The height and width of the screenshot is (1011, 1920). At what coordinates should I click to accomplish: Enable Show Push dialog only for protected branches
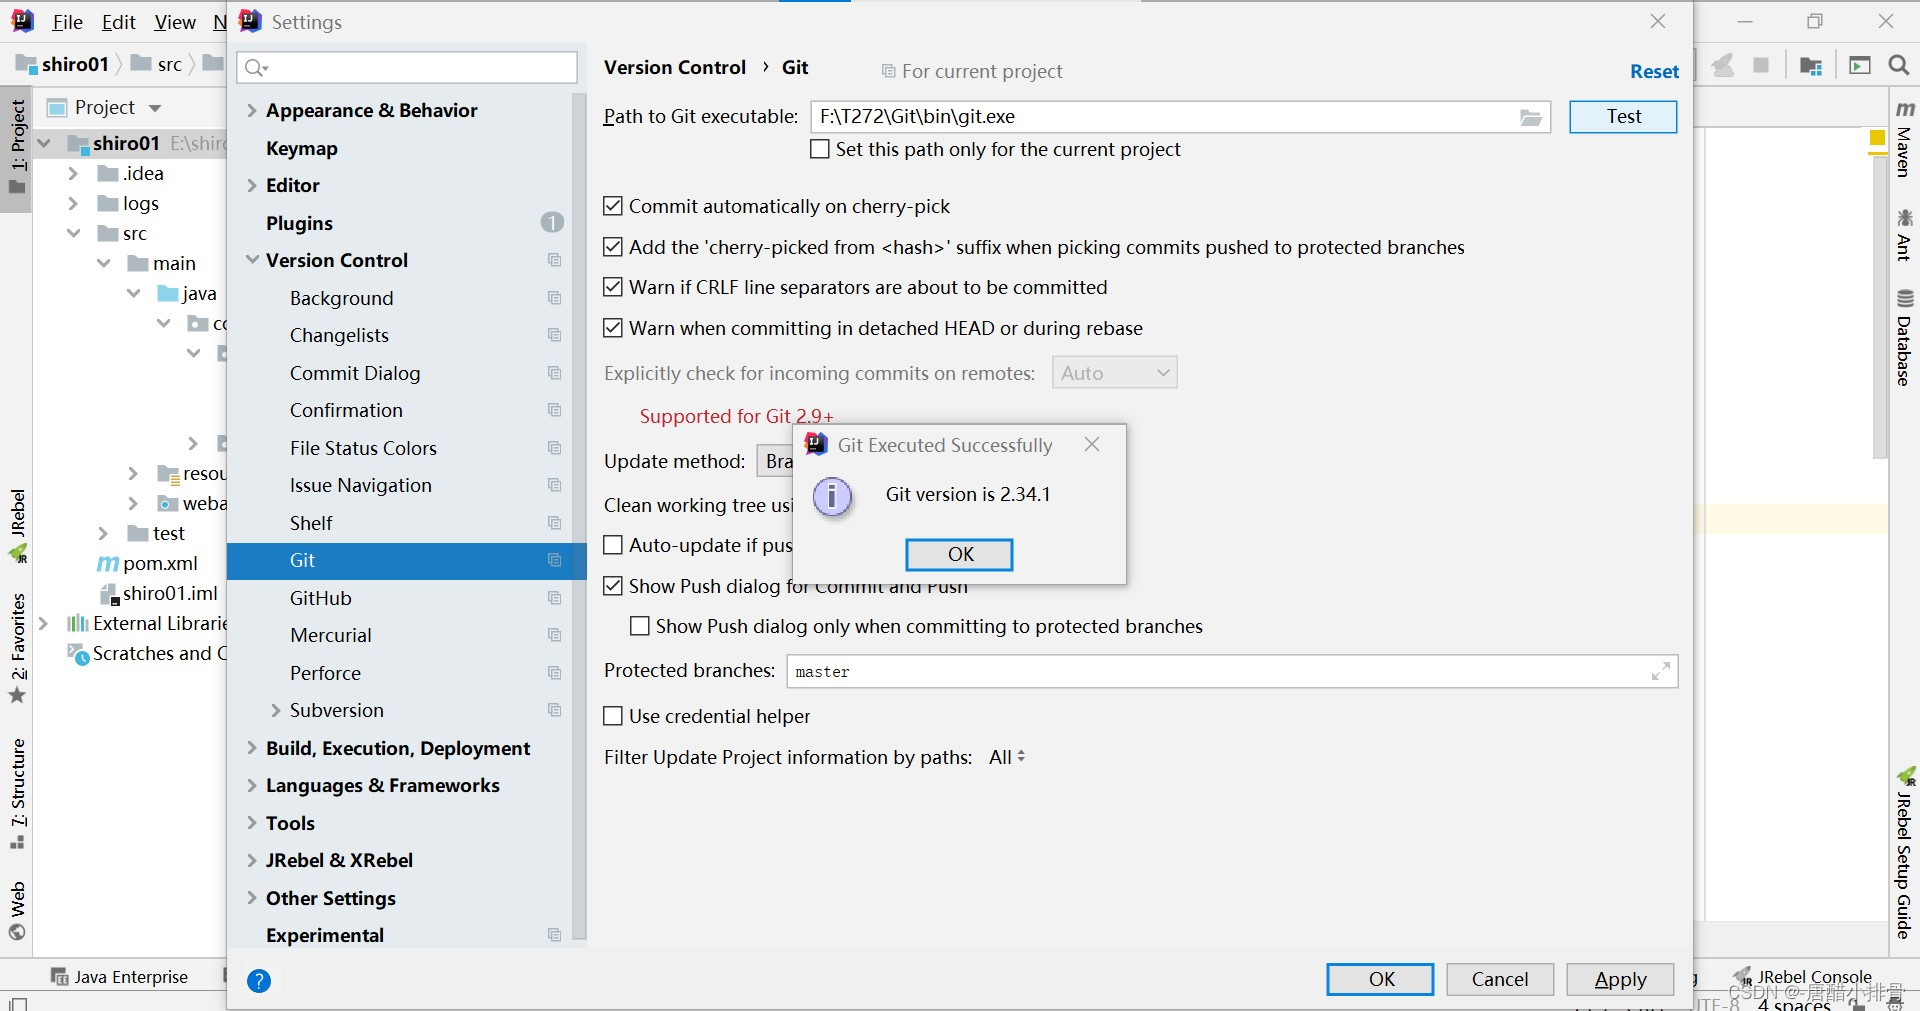click(640, 626)
